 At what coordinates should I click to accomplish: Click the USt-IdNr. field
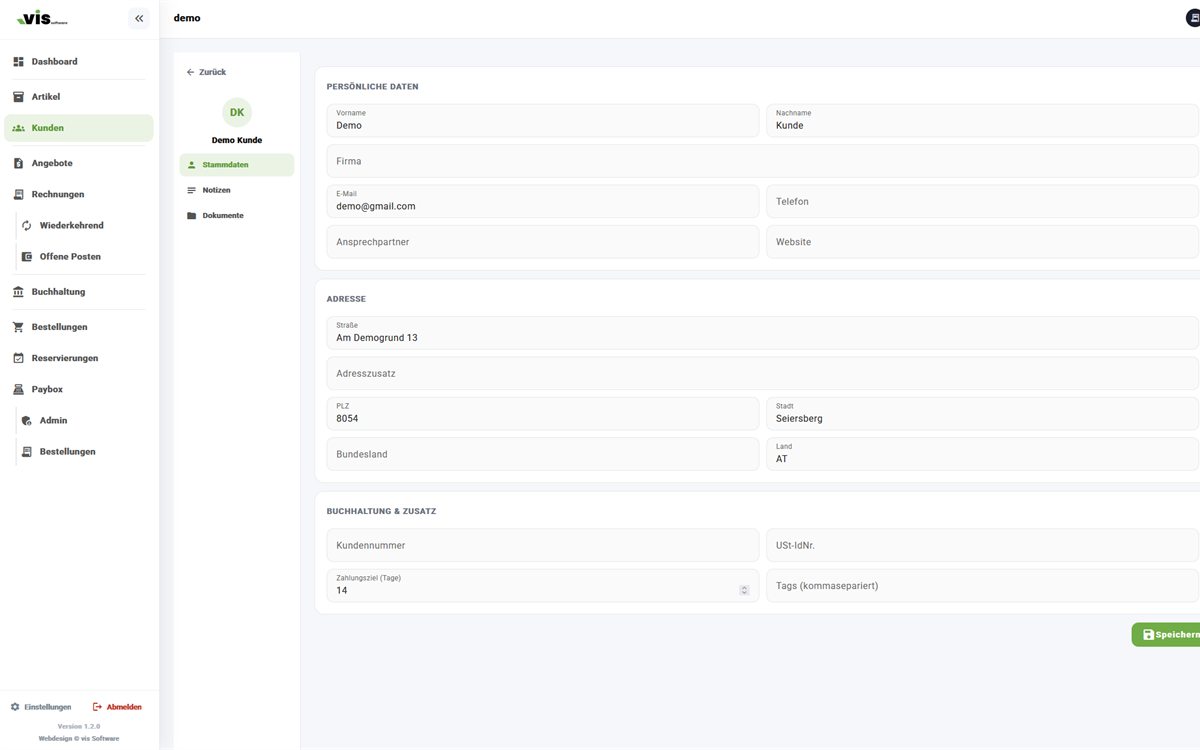(983, 545)
